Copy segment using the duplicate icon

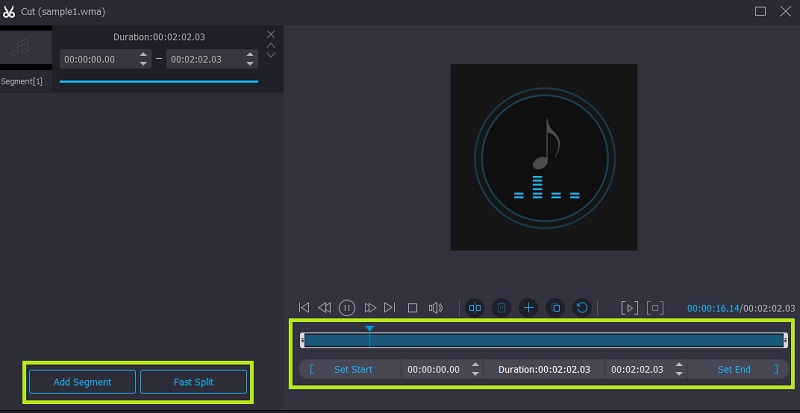555,308
